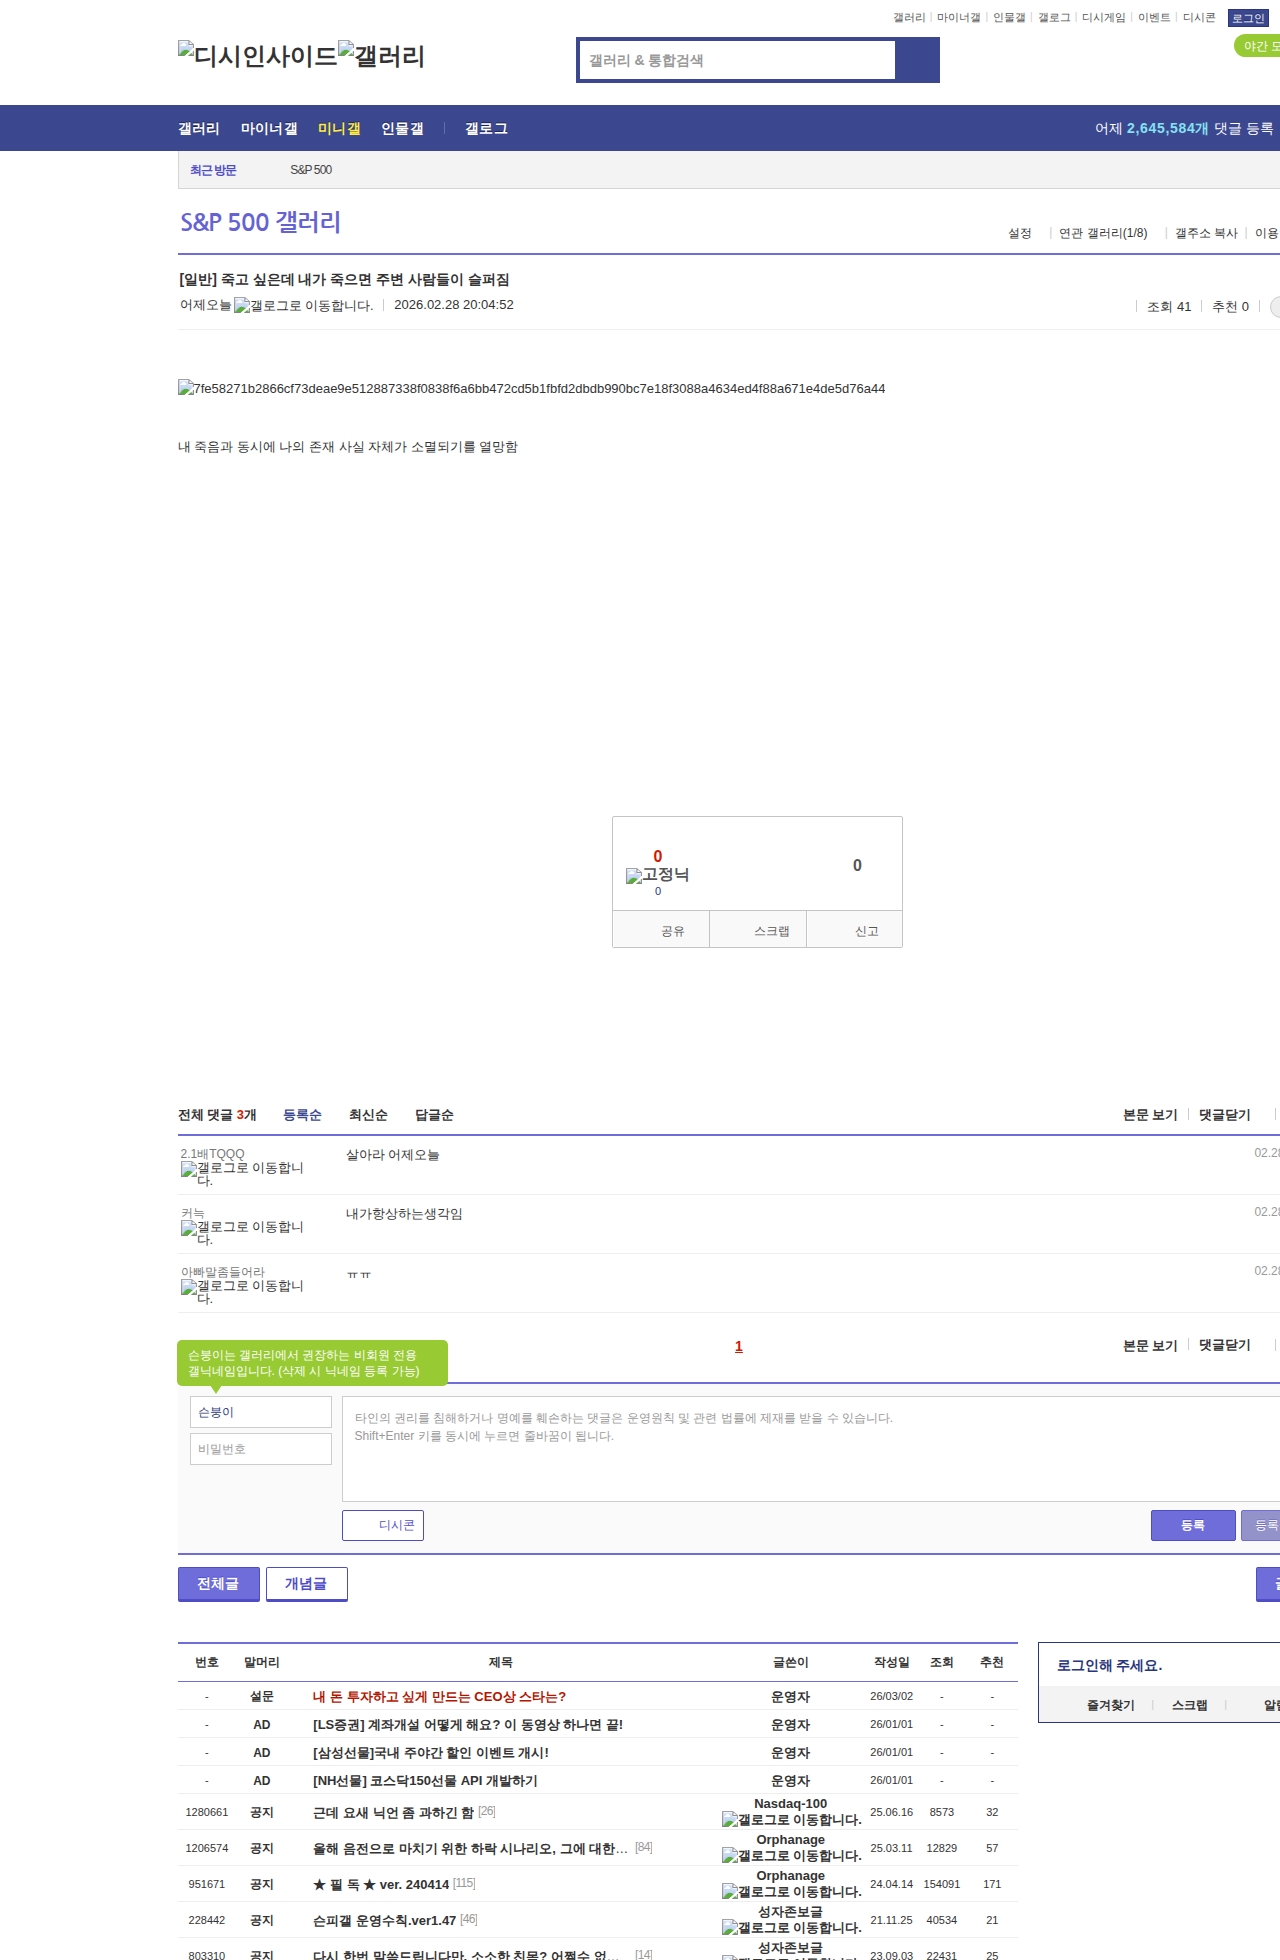Click 로그인해 주세요. in the side box
The width and height of the screenshot is (1280, 1960).
coord(1109,1666)
